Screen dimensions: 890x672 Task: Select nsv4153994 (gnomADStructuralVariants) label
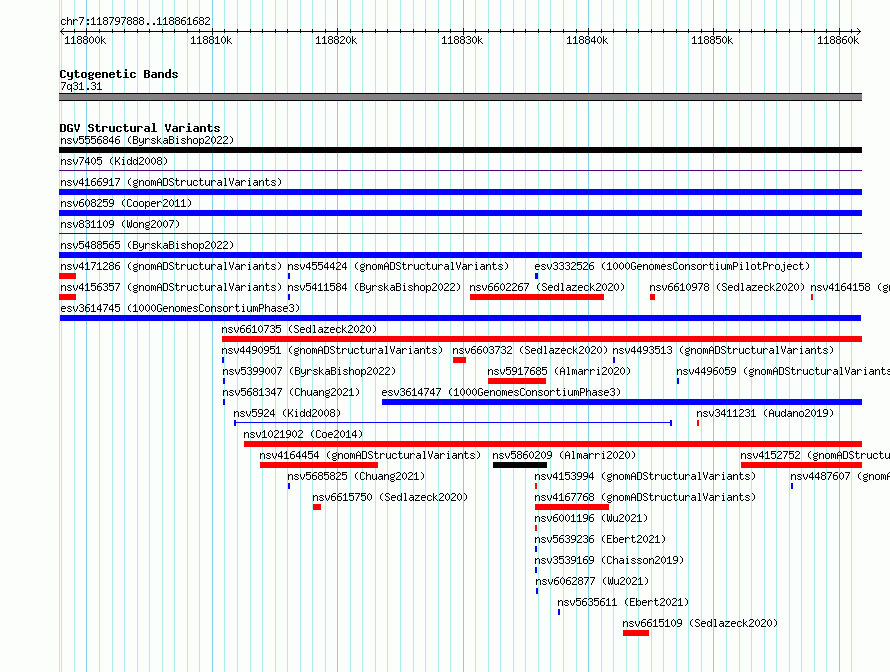click(x=645, y=476)
